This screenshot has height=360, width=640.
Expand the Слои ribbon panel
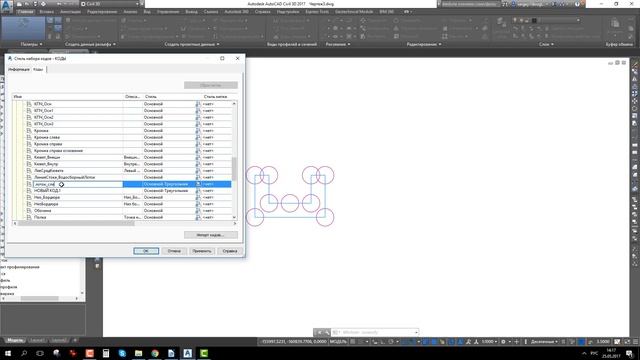coord(546,44)
